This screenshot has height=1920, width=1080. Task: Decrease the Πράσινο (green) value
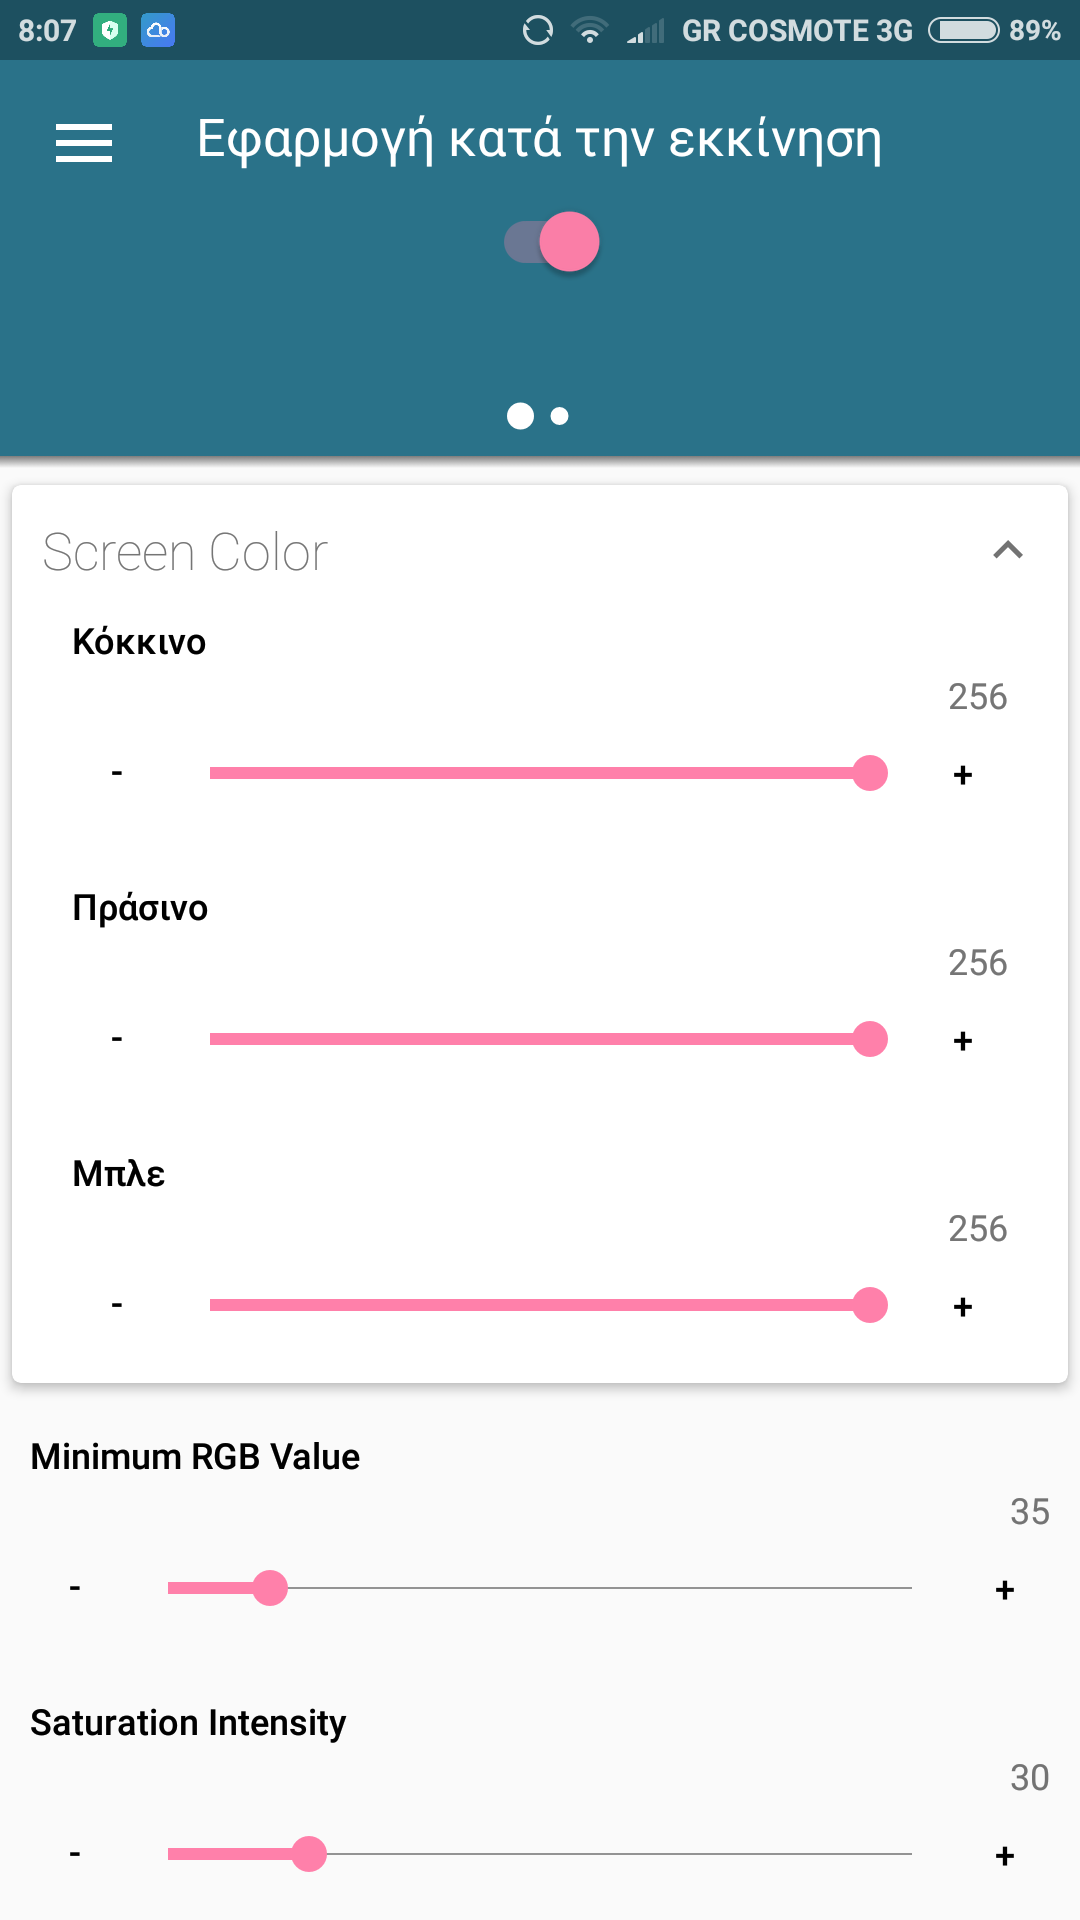(x=117, y=1039)
